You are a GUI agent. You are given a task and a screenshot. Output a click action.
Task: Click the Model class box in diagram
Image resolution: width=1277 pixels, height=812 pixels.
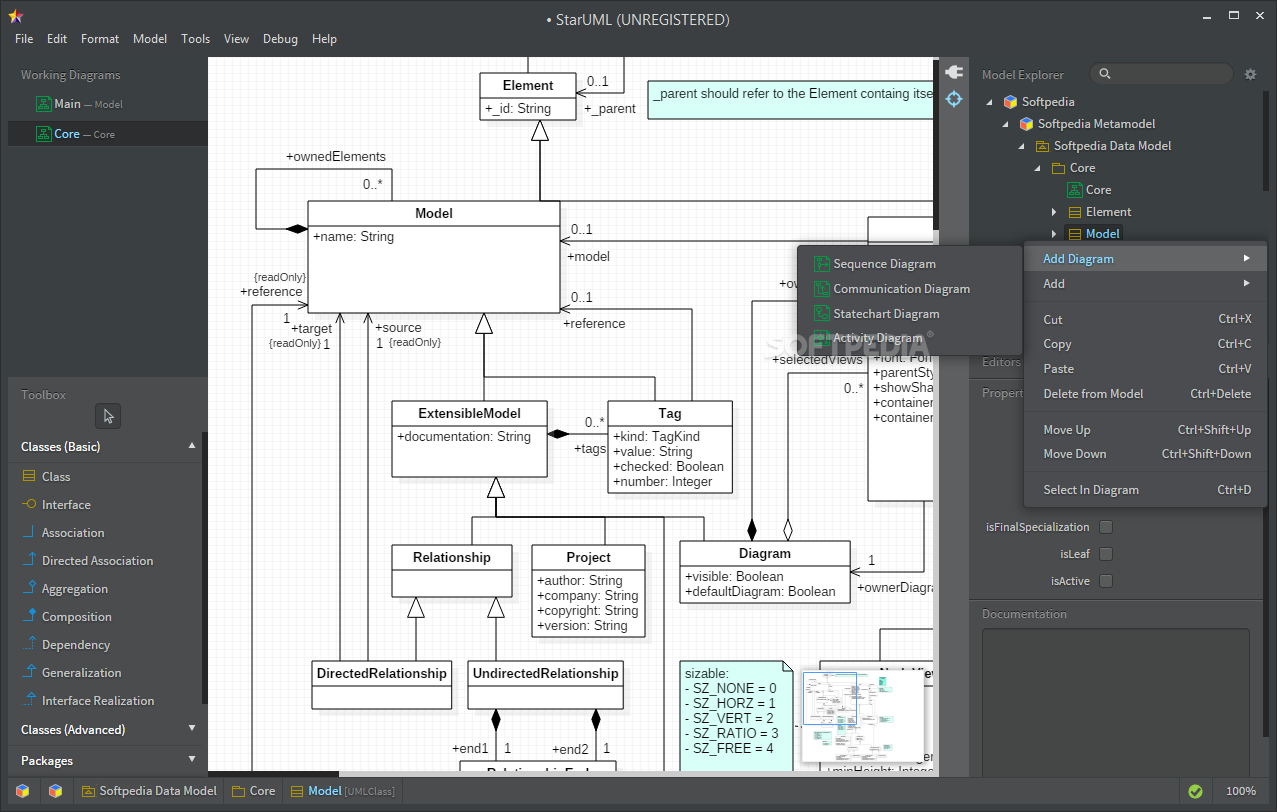[434, 257]
